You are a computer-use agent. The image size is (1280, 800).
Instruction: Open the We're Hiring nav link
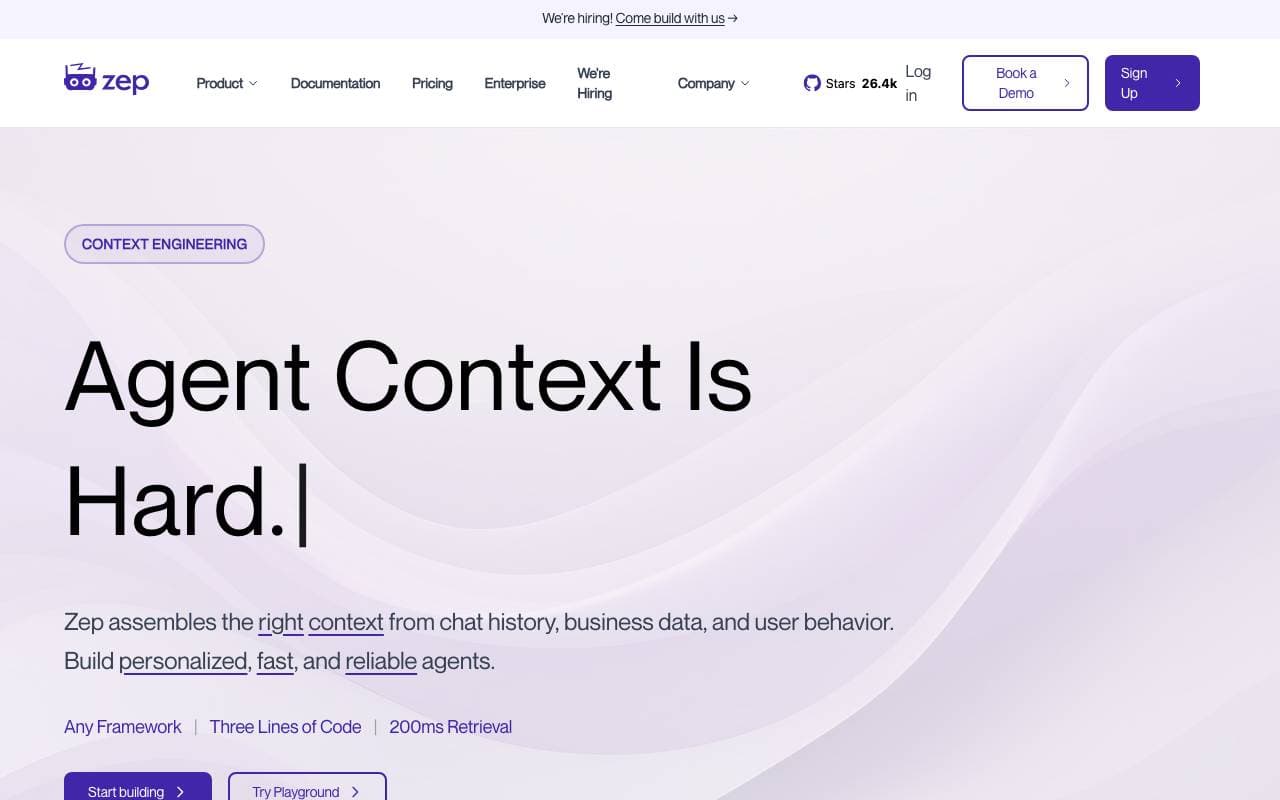[595, 83]
